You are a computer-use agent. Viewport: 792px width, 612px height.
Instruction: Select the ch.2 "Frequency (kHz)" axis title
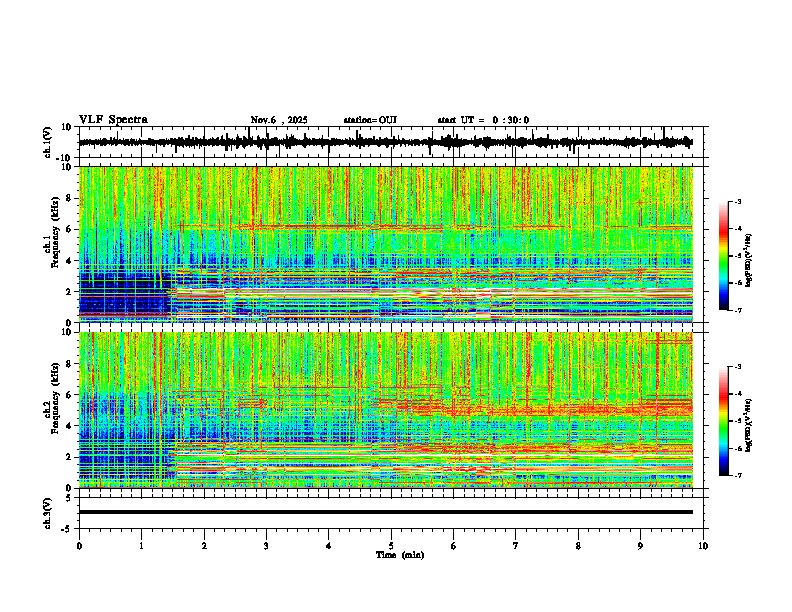(x=55, y=398)
